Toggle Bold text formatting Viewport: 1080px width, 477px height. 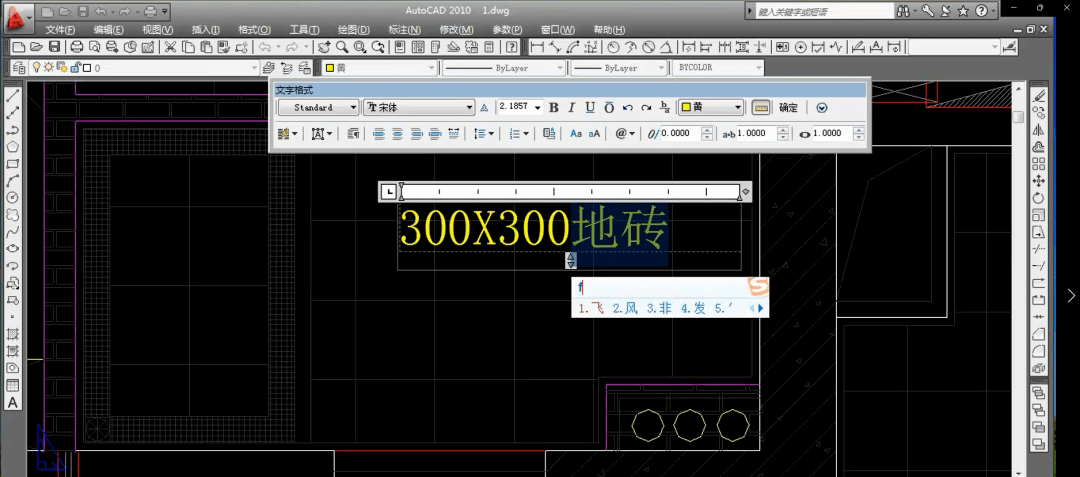553,107
